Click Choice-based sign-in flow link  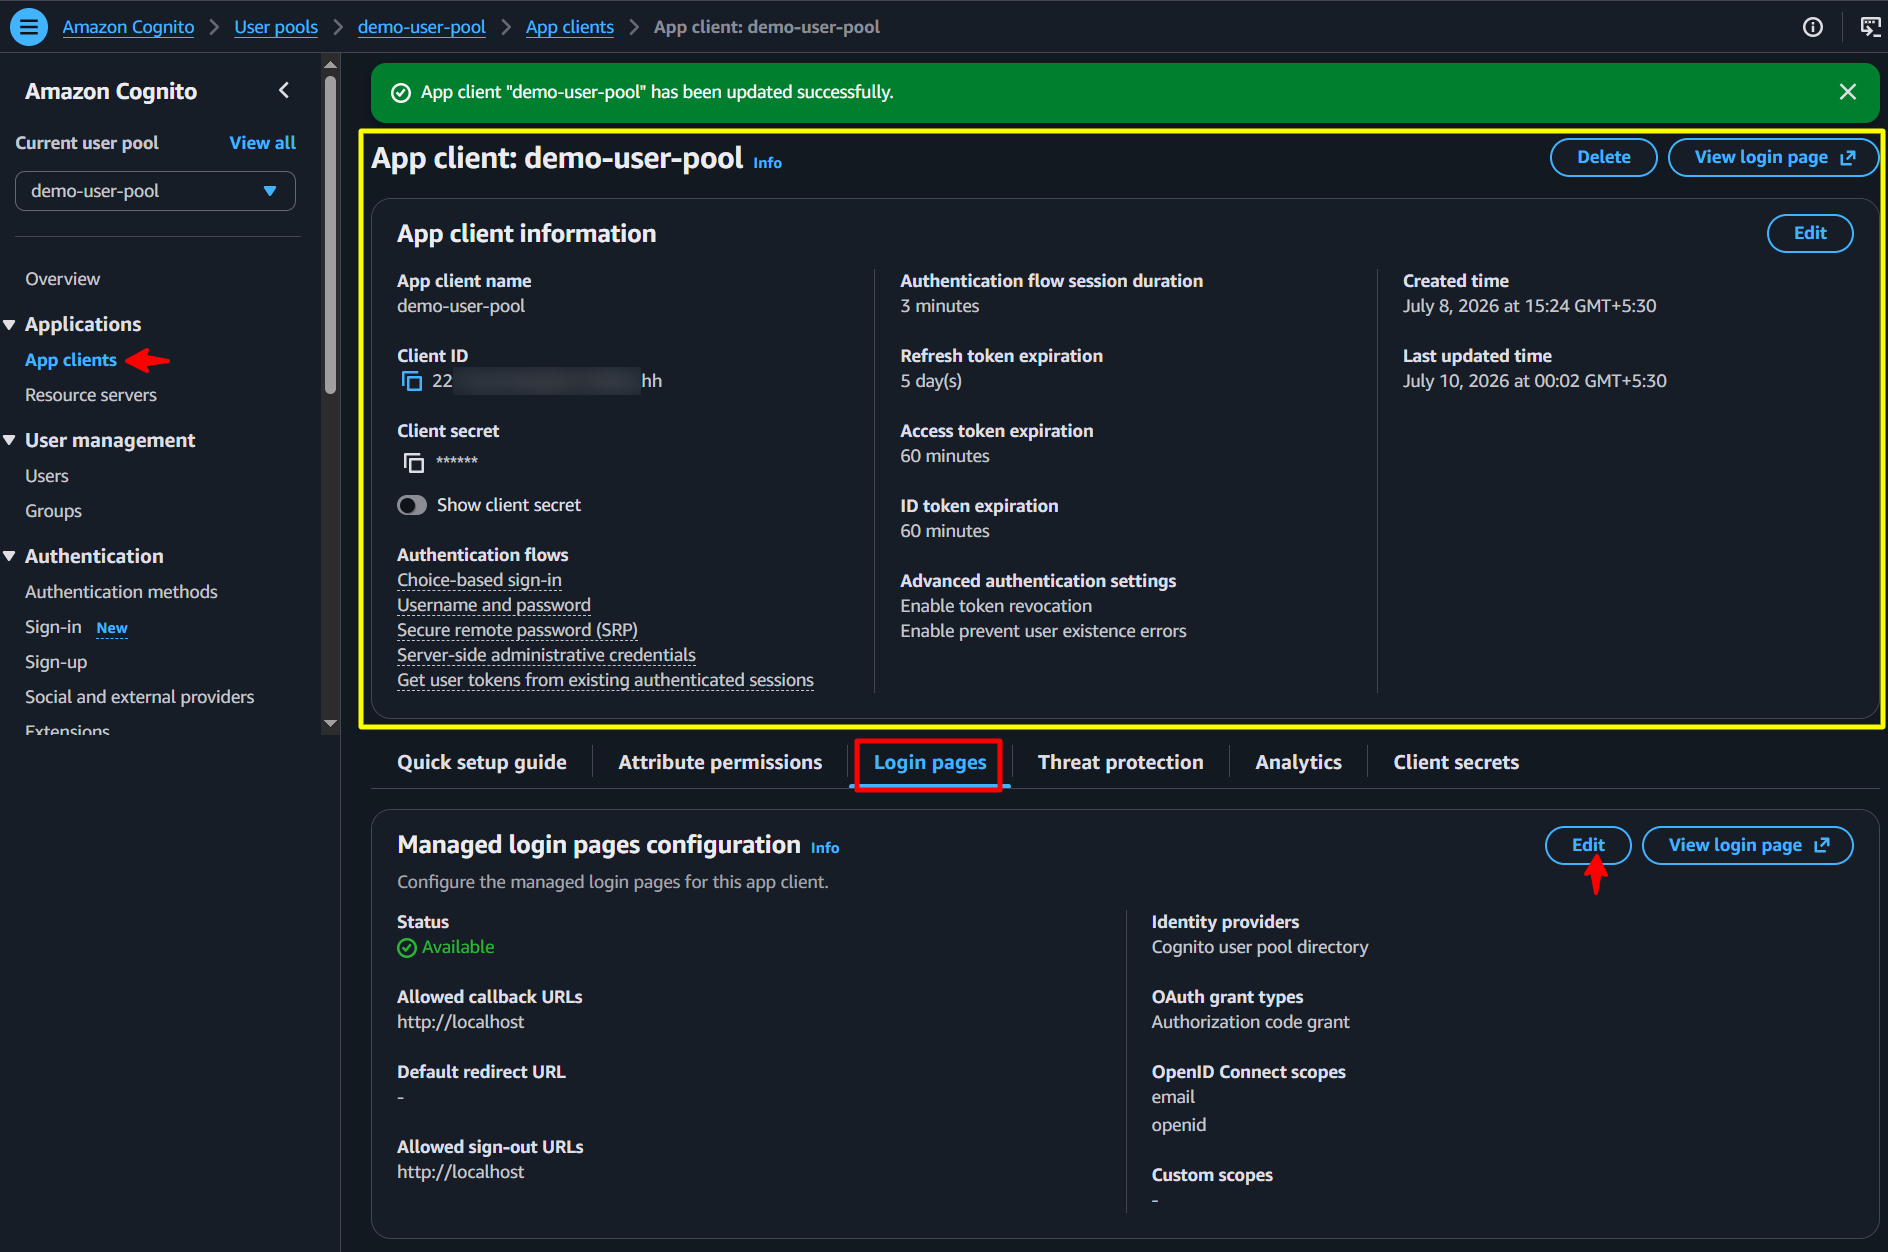coord(479,580)
